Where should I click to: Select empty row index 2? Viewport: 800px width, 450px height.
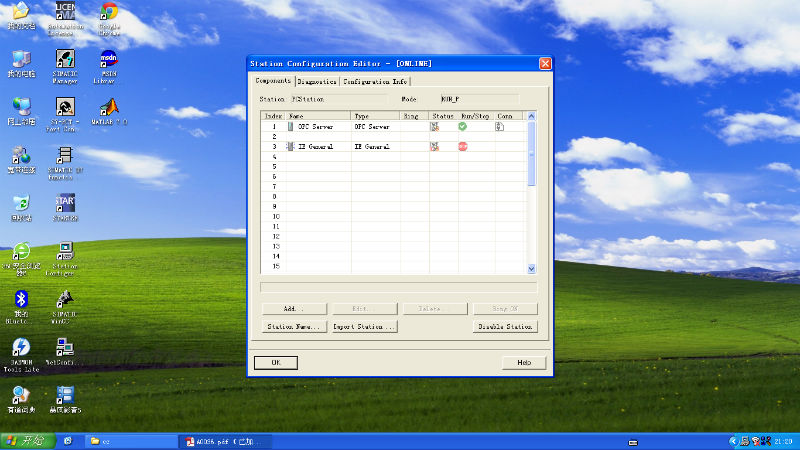coord(274,137)
